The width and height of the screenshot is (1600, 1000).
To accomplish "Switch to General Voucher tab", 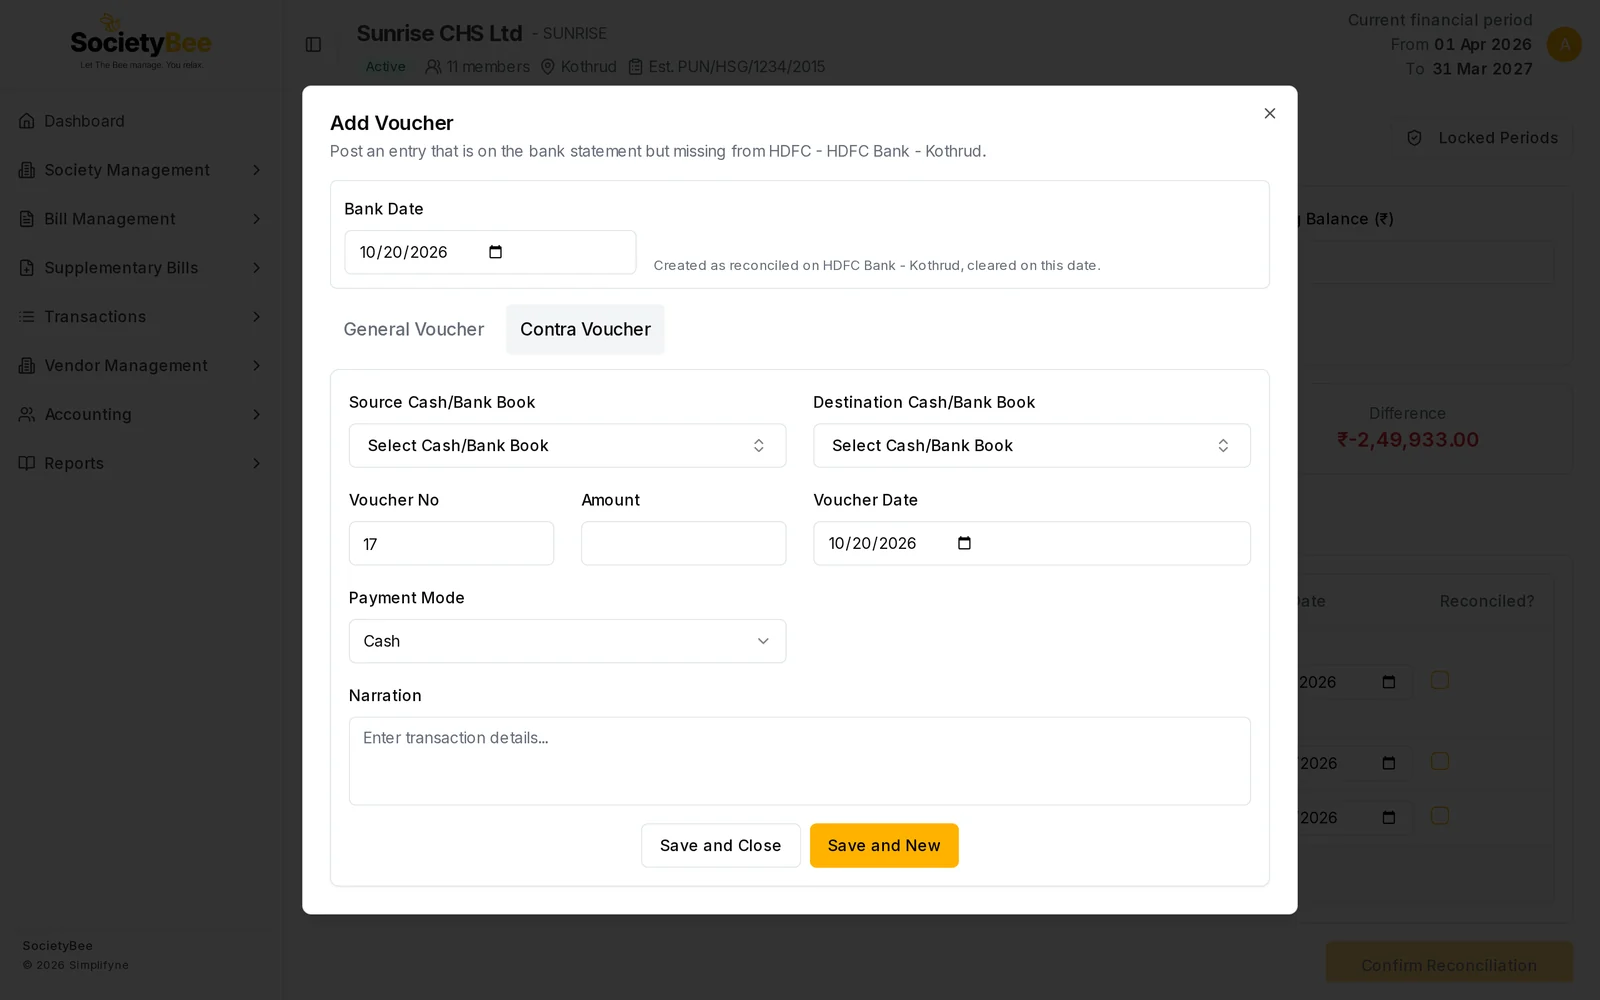I will (x=414, y=330).
